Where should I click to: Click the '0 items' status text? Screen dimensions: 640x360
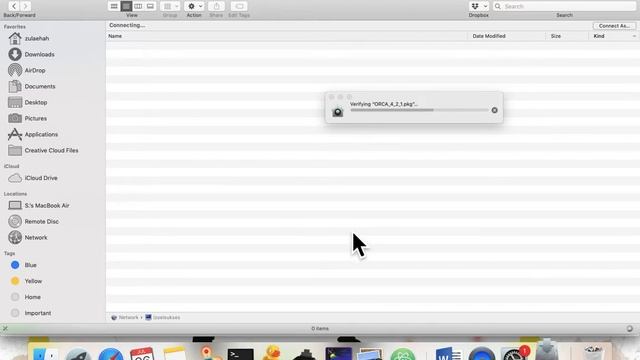point(320,329)
